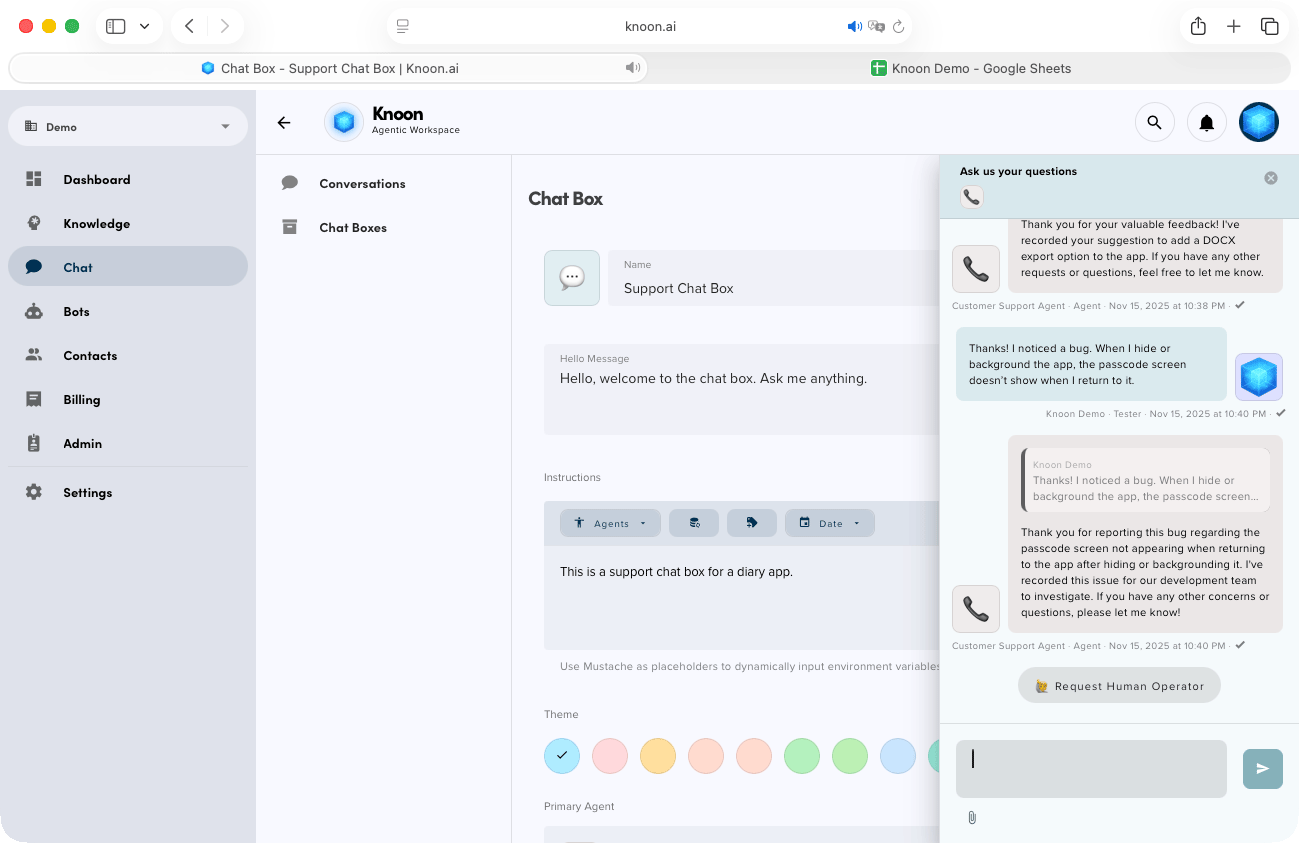Viewport: 1299px width, 843px height.
Task: Click the back arrow in the header
Action: [x=284, y=123]
